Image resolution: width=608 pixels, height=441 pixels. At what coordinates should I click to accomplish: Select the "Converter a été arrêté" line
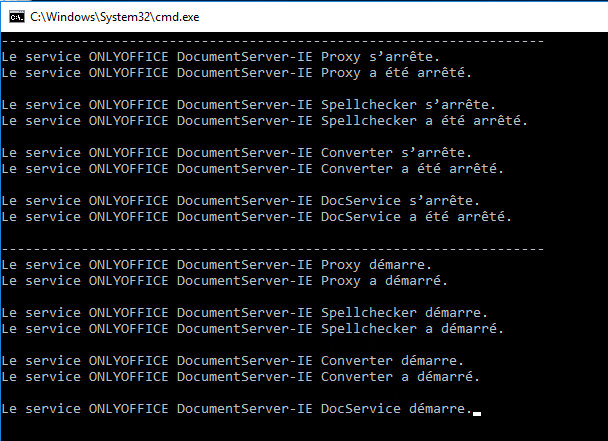click(253, 169)
